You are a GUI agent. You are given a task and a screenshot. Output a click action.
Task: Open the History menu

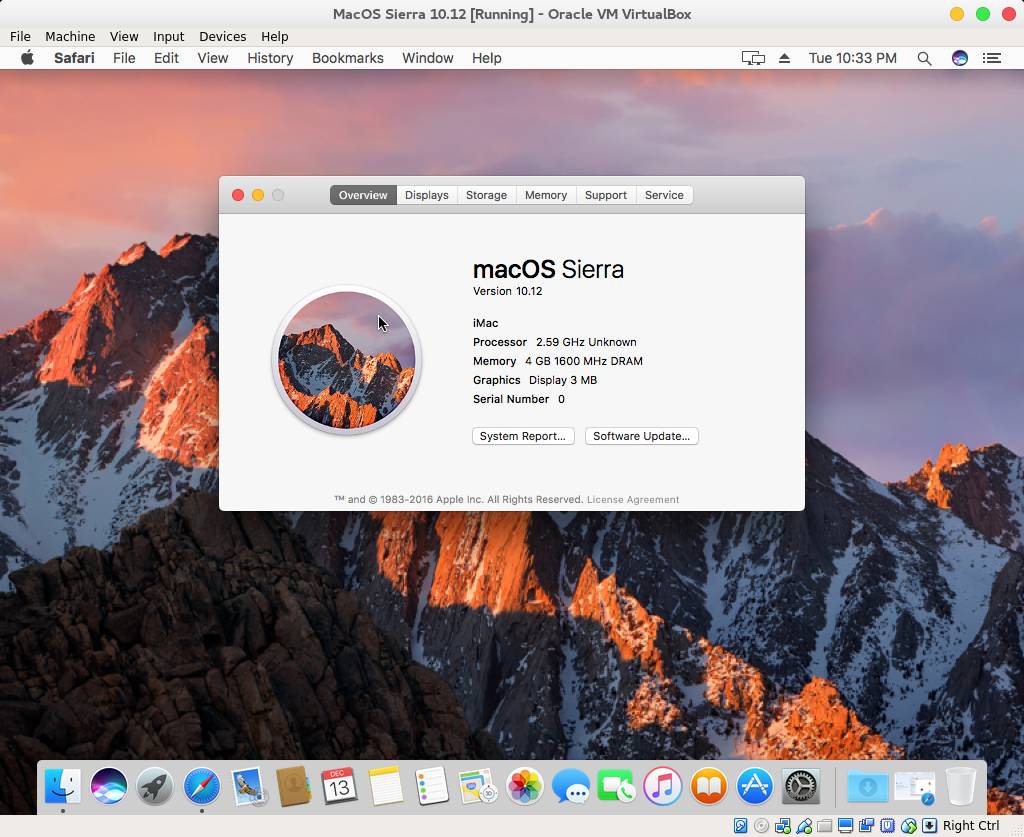(x=270, y=58)
